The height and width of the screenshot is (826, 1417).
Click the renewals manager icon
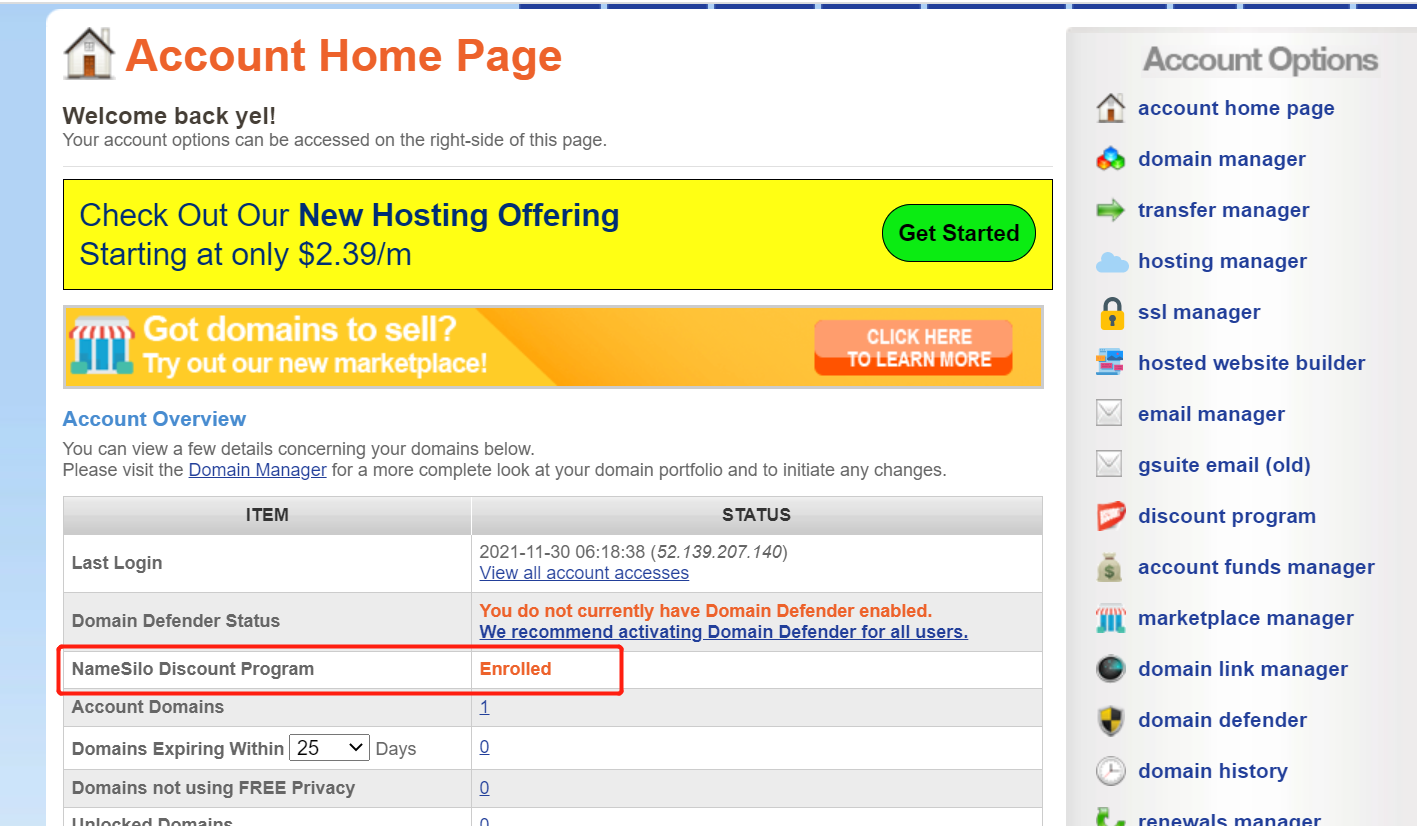[1111, 818]
